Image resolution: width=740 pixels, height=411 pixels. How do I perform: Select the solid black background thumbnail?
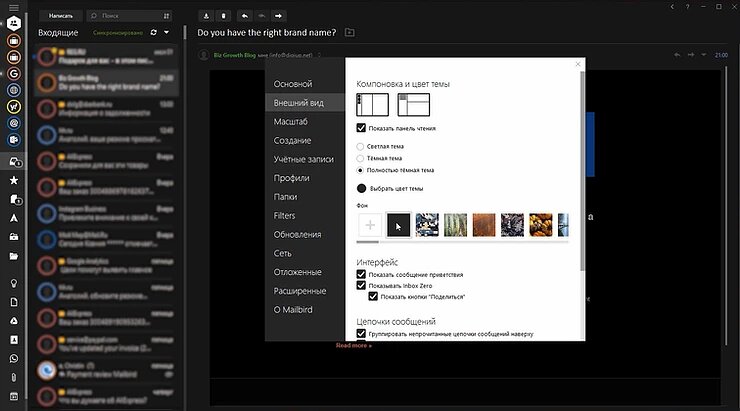[398, 225]
